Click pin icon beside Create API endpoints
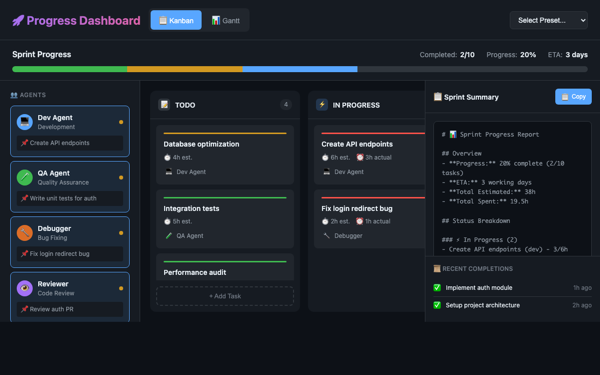 point(24,143)
